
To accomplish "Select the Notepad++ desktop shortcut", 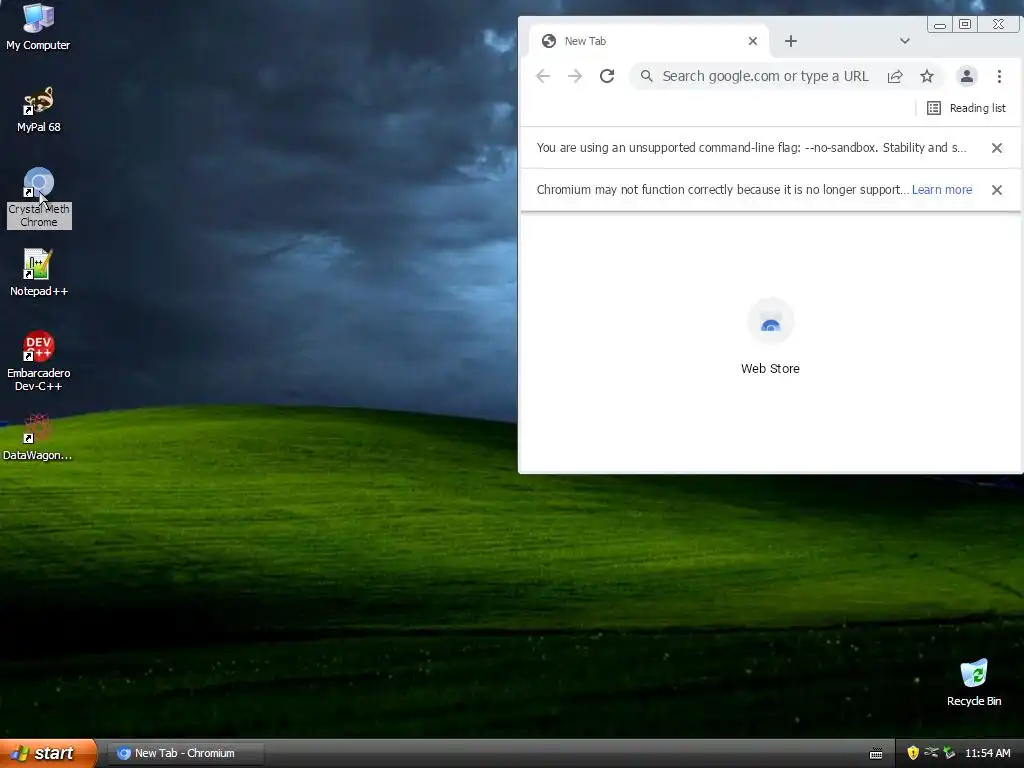I will coord(39,273).
